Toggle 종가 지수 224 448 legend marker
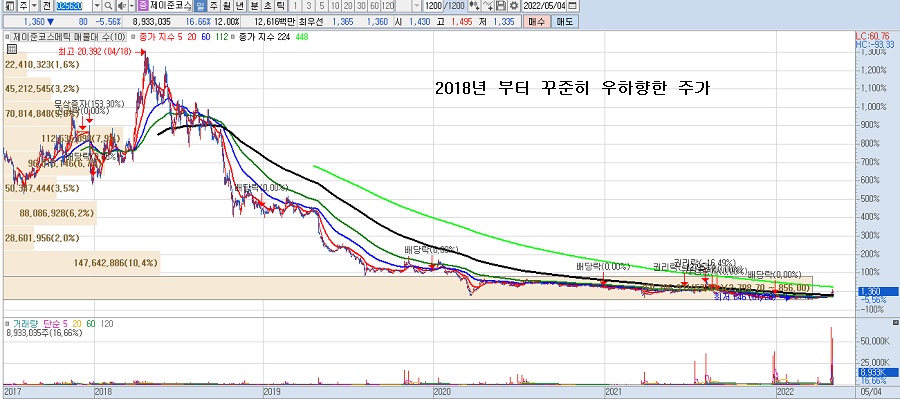 click(x=233, y=37)
